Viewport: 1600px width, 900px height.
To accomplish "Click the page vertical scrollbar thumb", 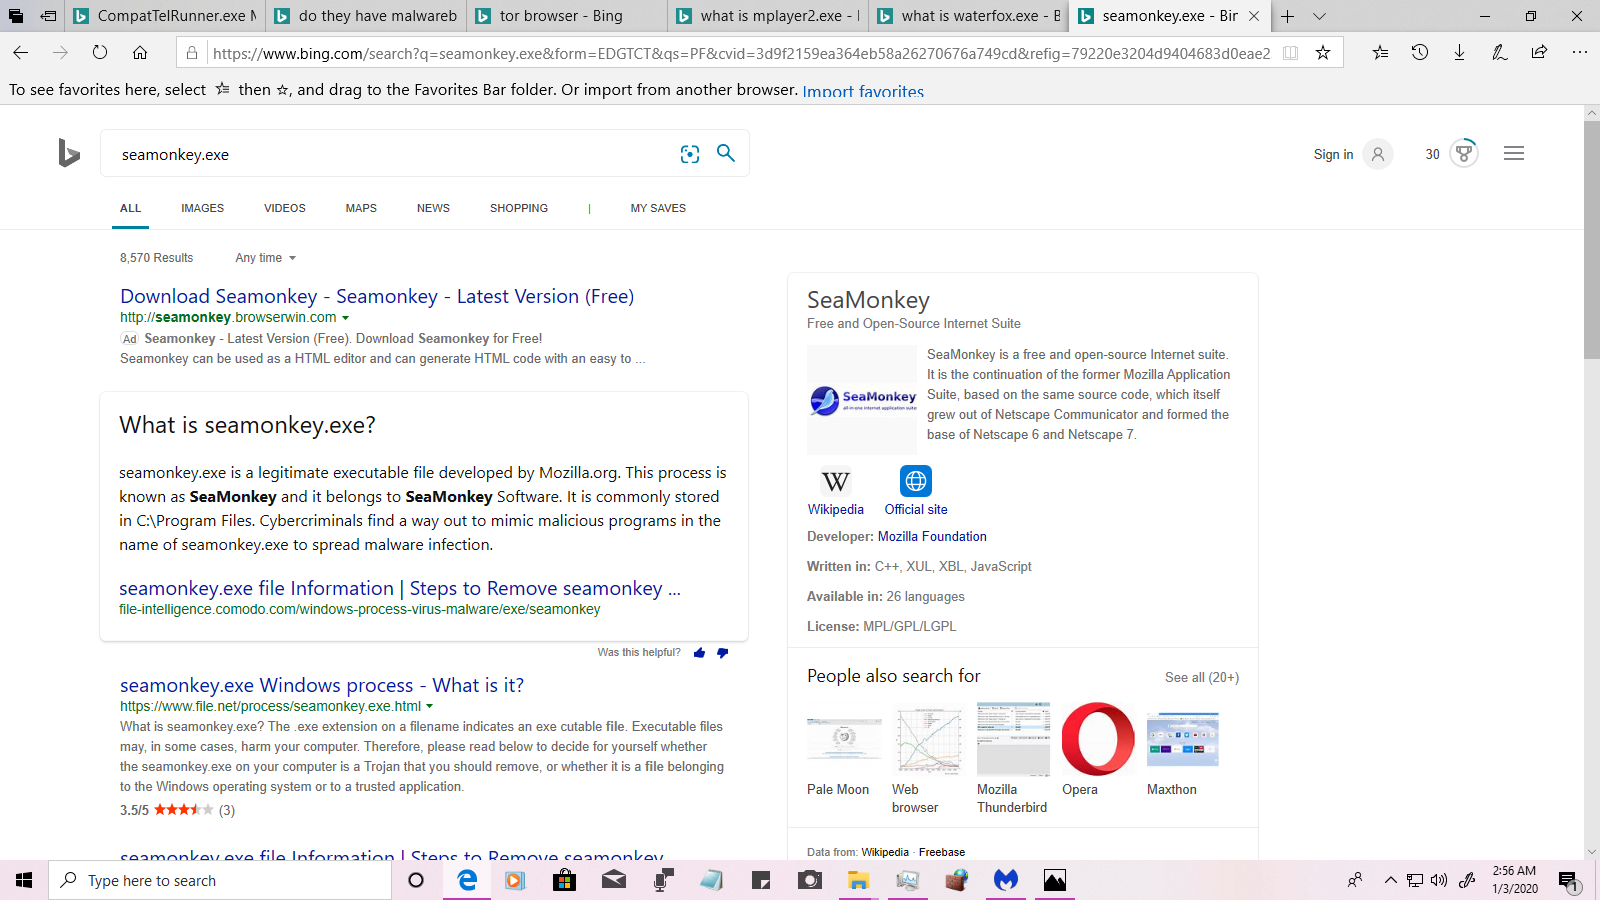I will coord(1592,240).
